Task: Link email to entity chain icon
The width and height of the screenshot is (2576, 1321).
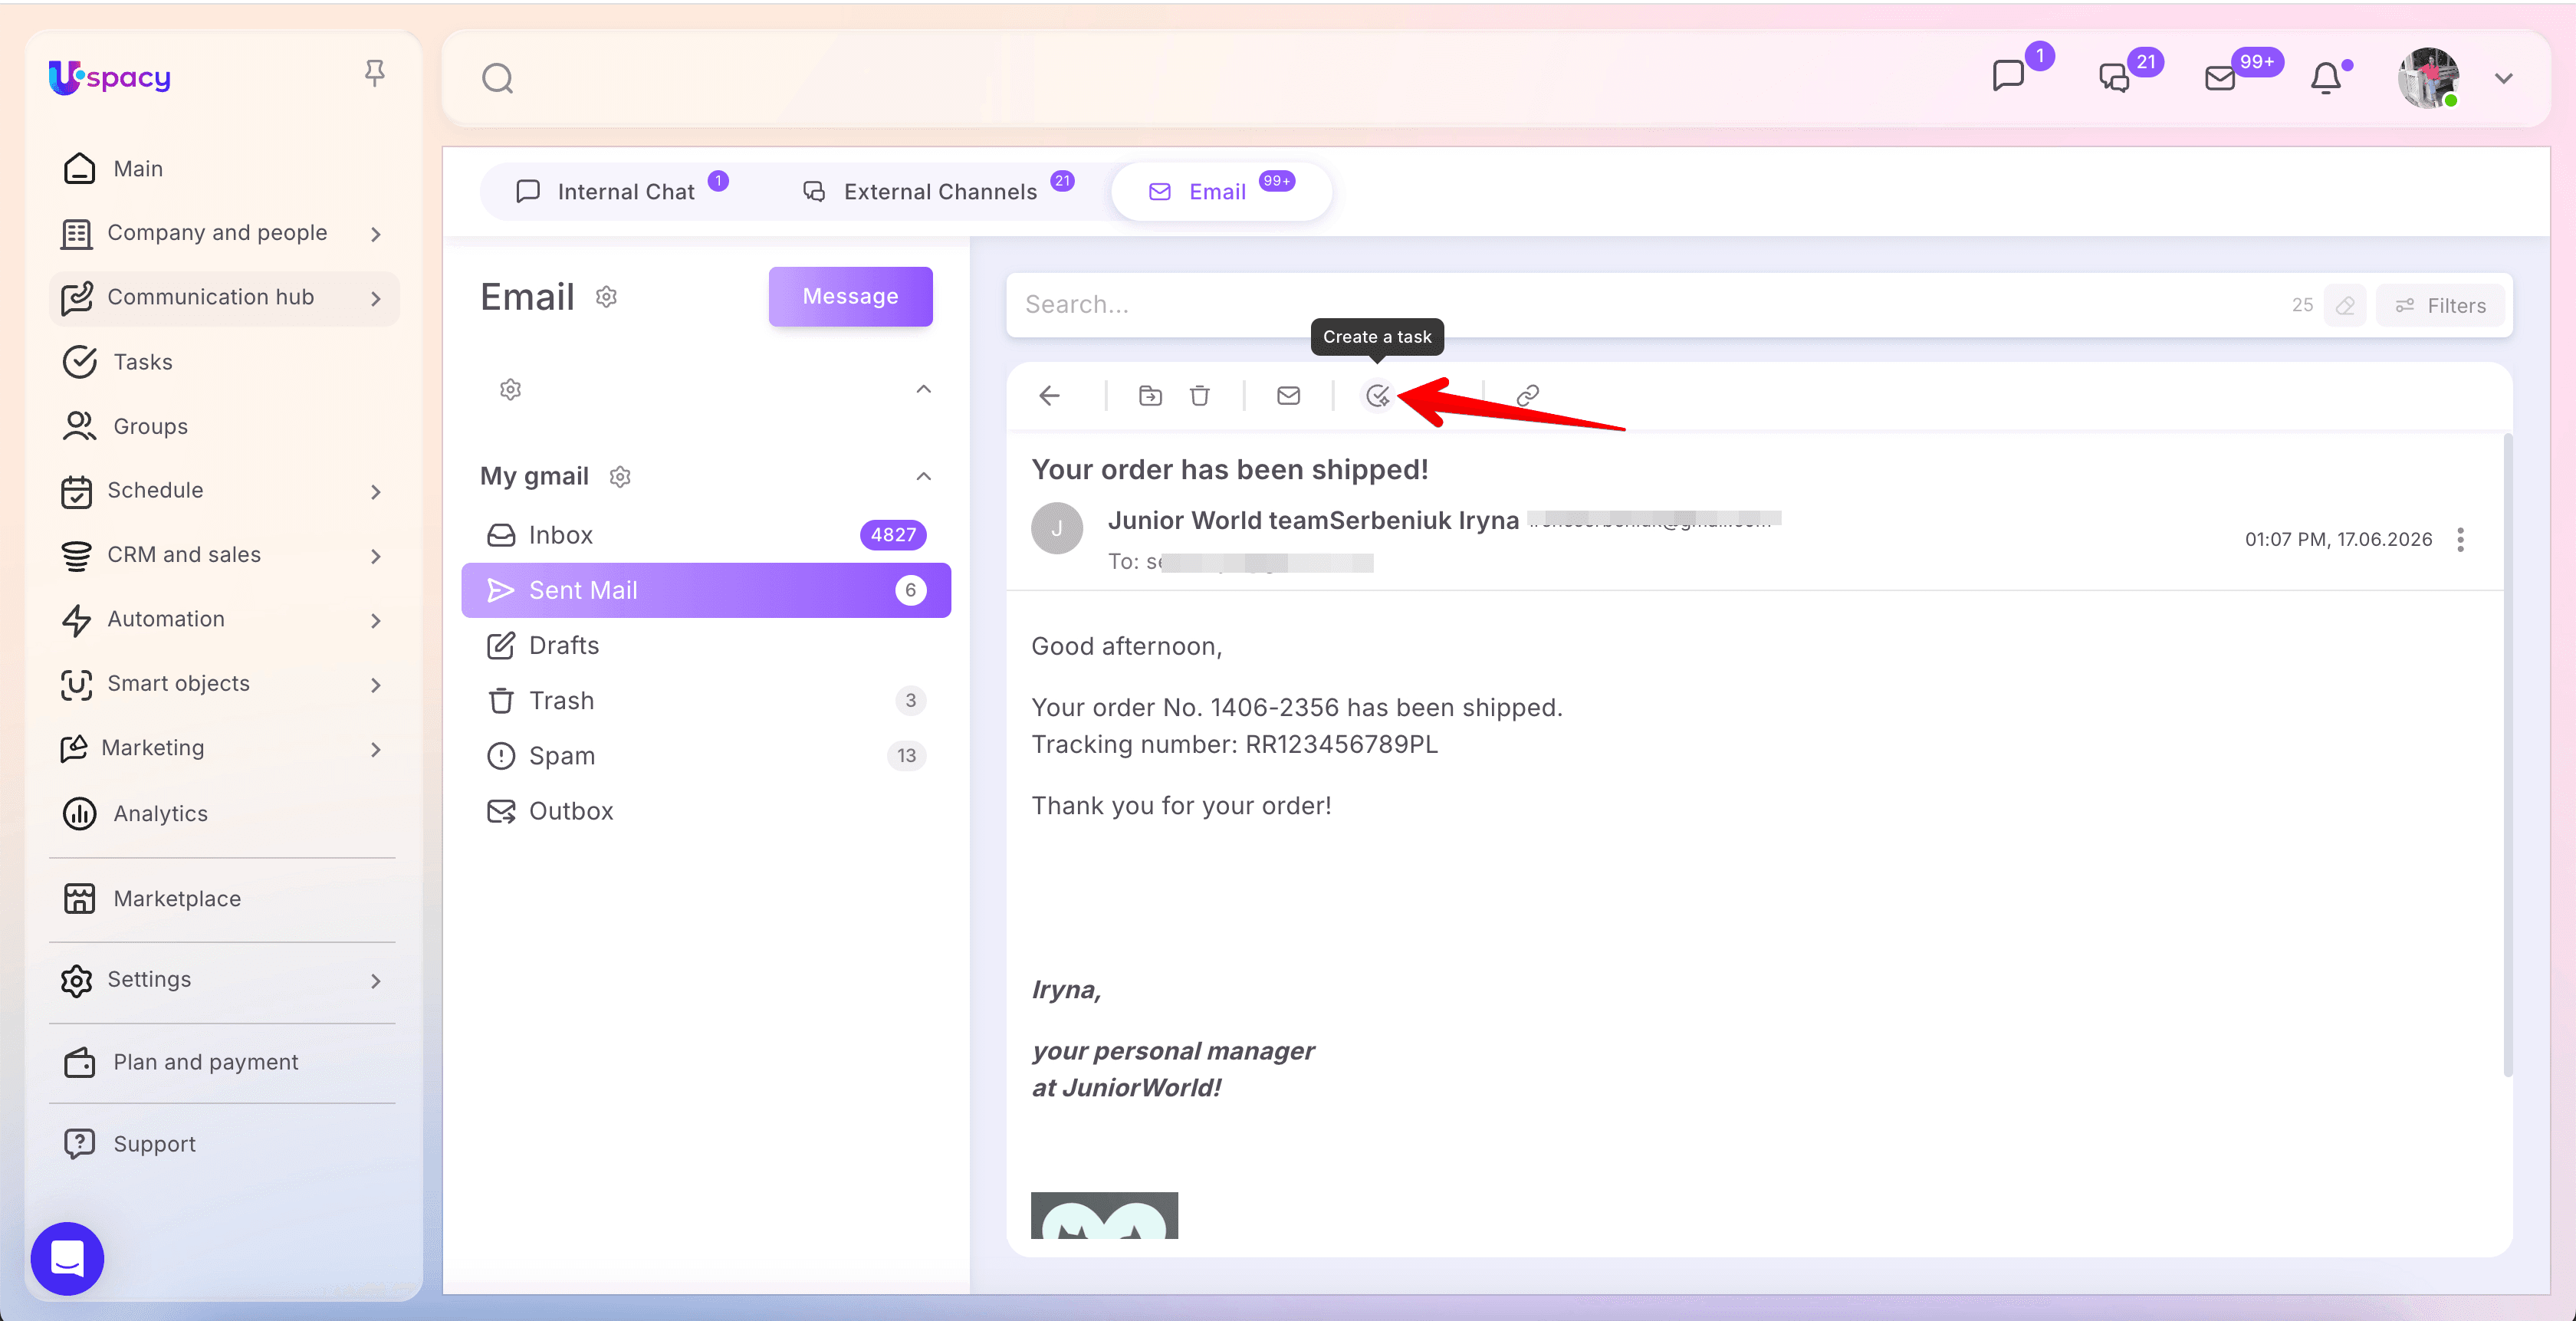Action: (1527, 396)
